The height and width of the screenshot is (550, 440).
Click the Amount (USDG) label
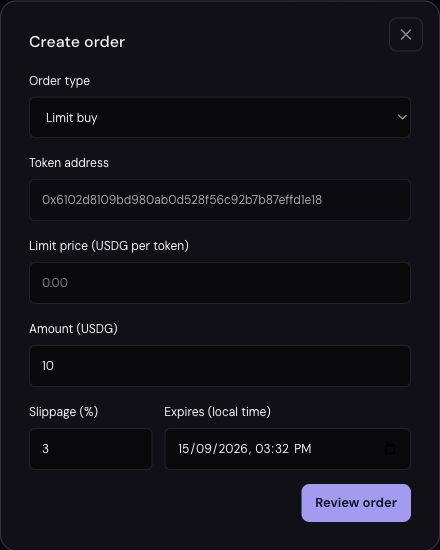[x=73, y=329]
